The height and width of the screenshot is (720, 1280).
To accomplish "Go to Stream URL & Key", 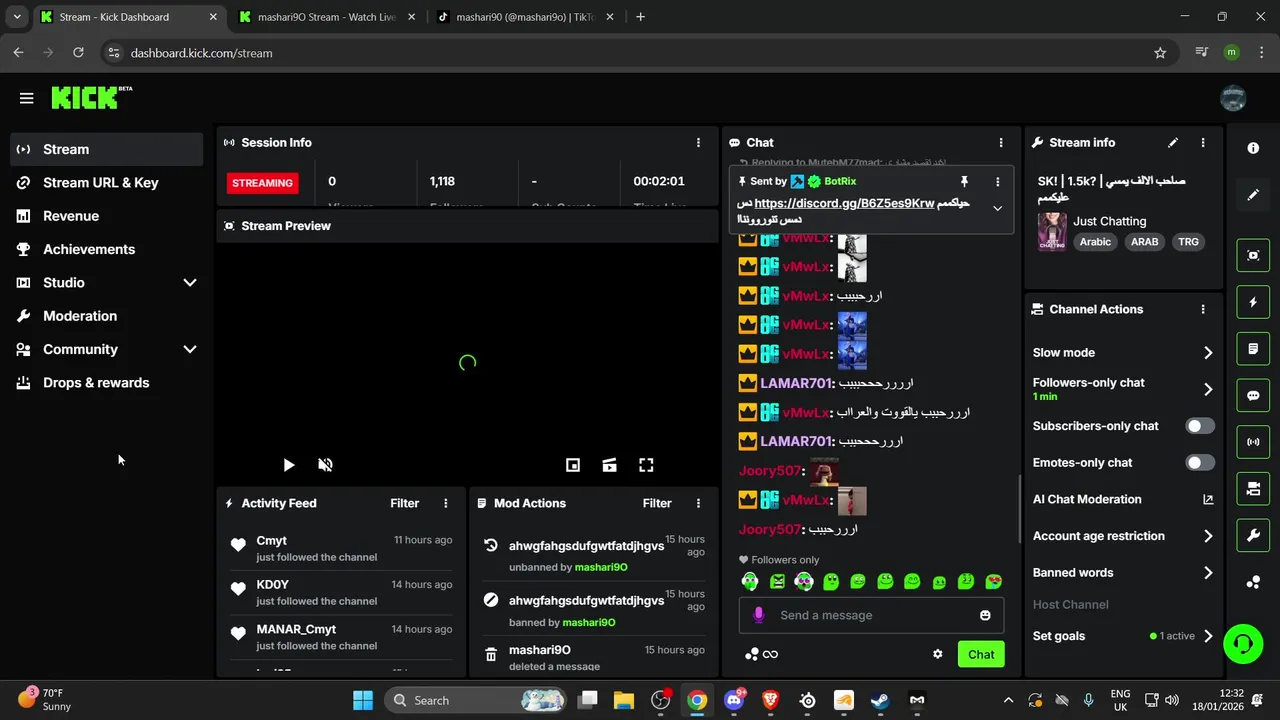I will click(106, 182).
